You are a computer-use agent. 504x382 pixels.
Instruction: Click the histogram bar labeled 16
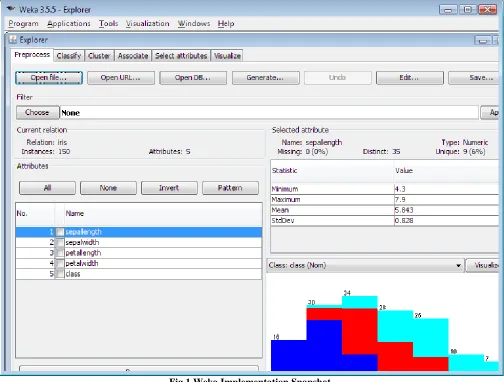click(x=289, y=355)
